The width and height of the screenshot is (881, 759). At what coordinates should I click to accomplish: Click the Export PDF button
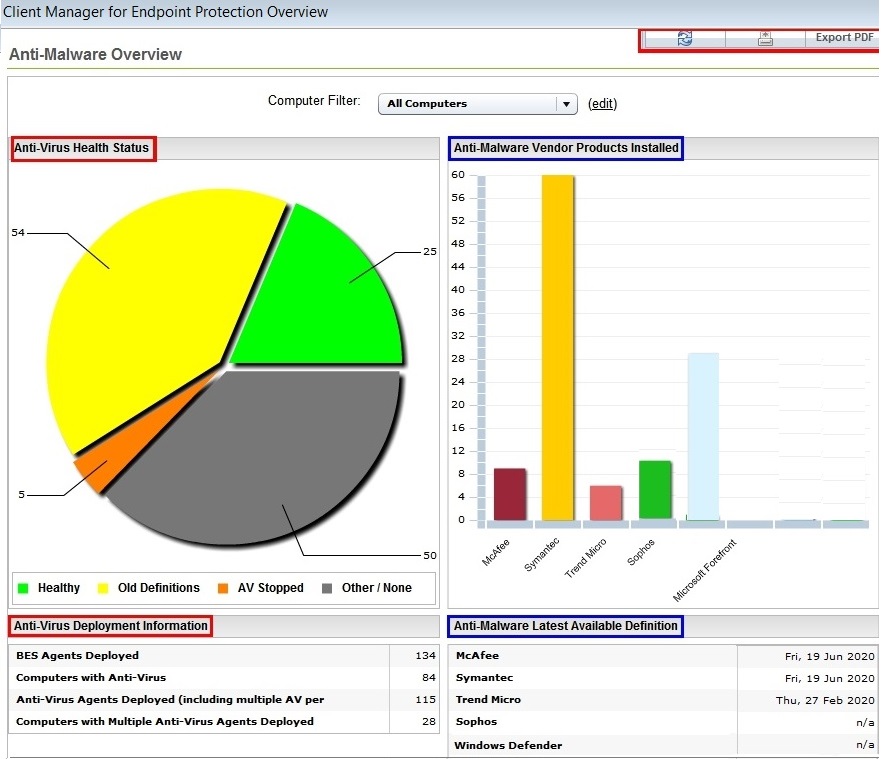[844, 38]
